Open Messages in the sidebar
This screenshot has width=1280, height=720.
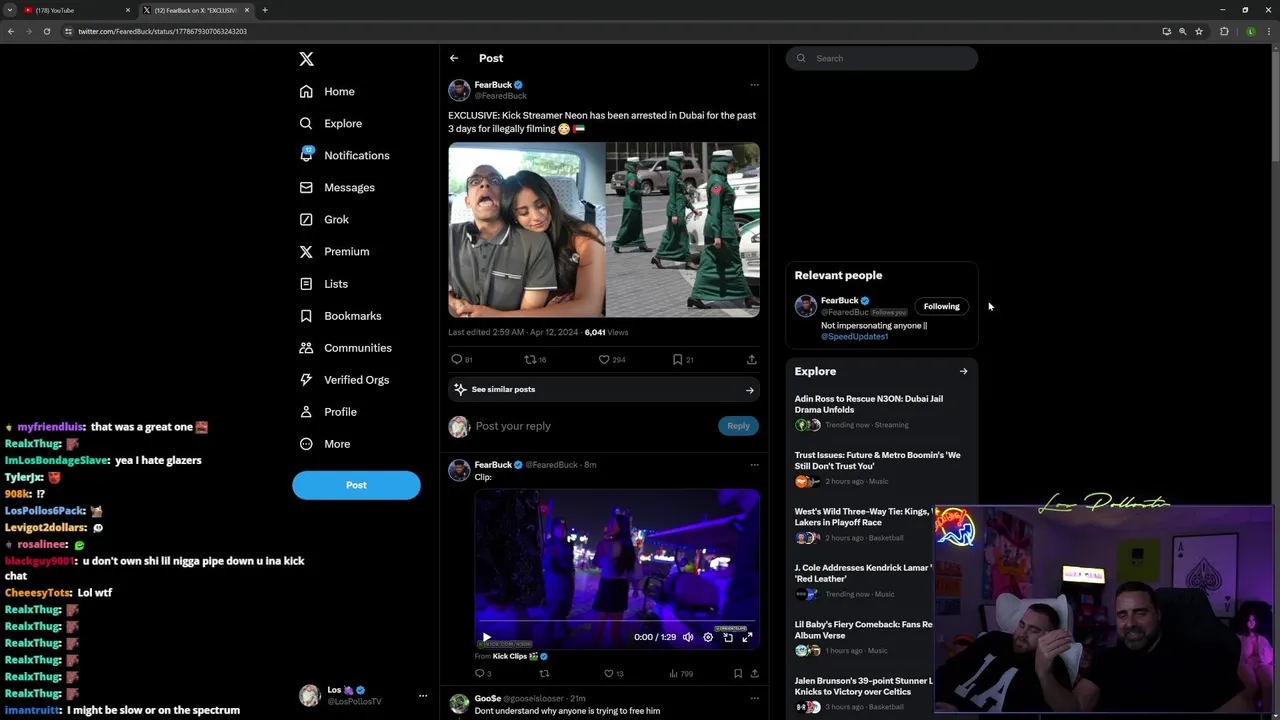[x=337, y=187]
